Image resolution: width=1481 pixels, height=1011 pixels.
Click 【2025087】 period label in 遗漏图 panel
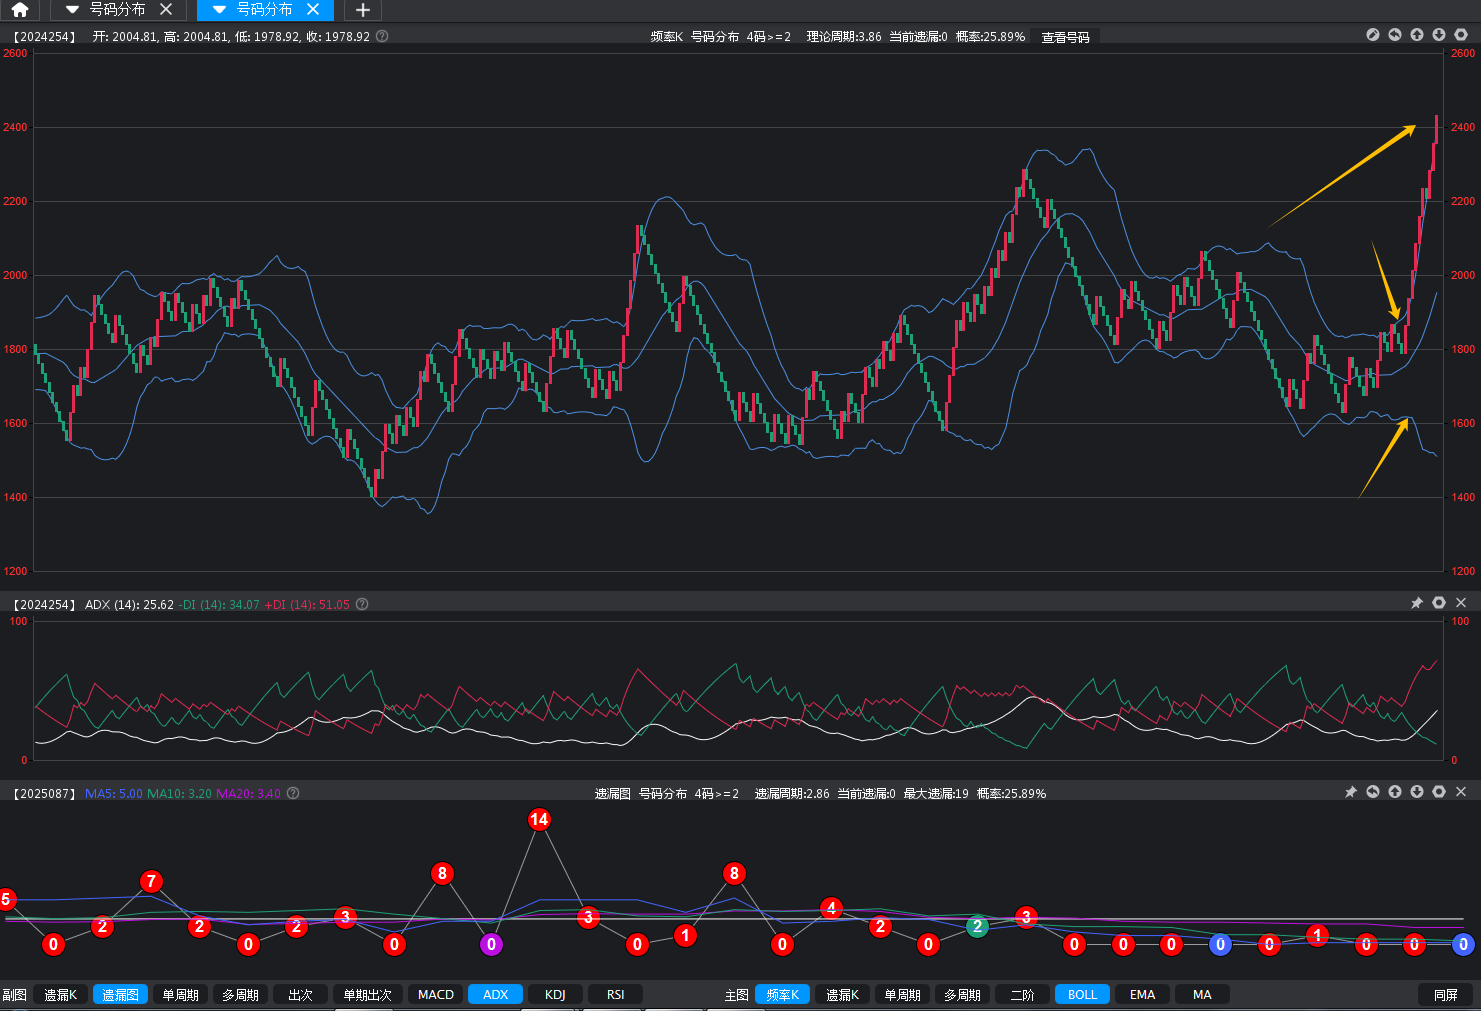(44, 794)
